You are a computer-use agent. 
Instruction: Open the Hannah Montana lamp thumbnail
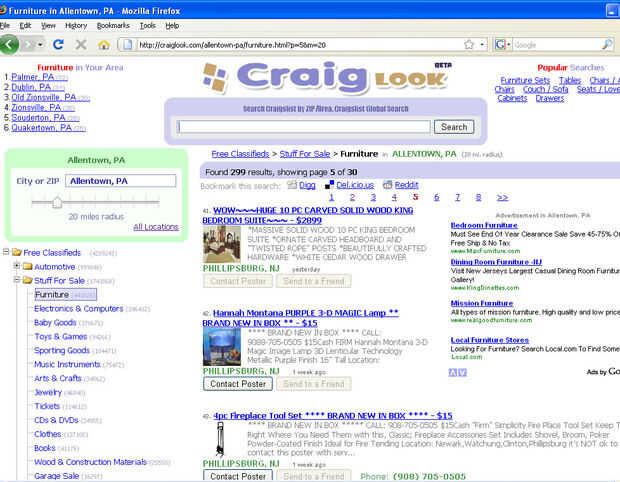pos(221,347)
